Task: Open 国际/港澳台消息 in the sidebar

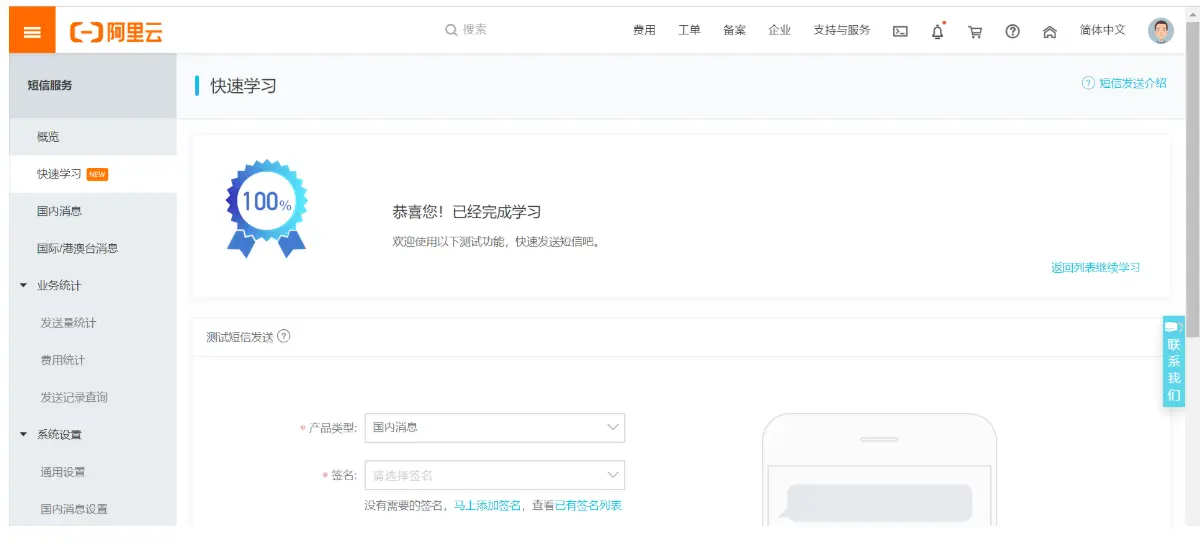Action: click(93, 248)
